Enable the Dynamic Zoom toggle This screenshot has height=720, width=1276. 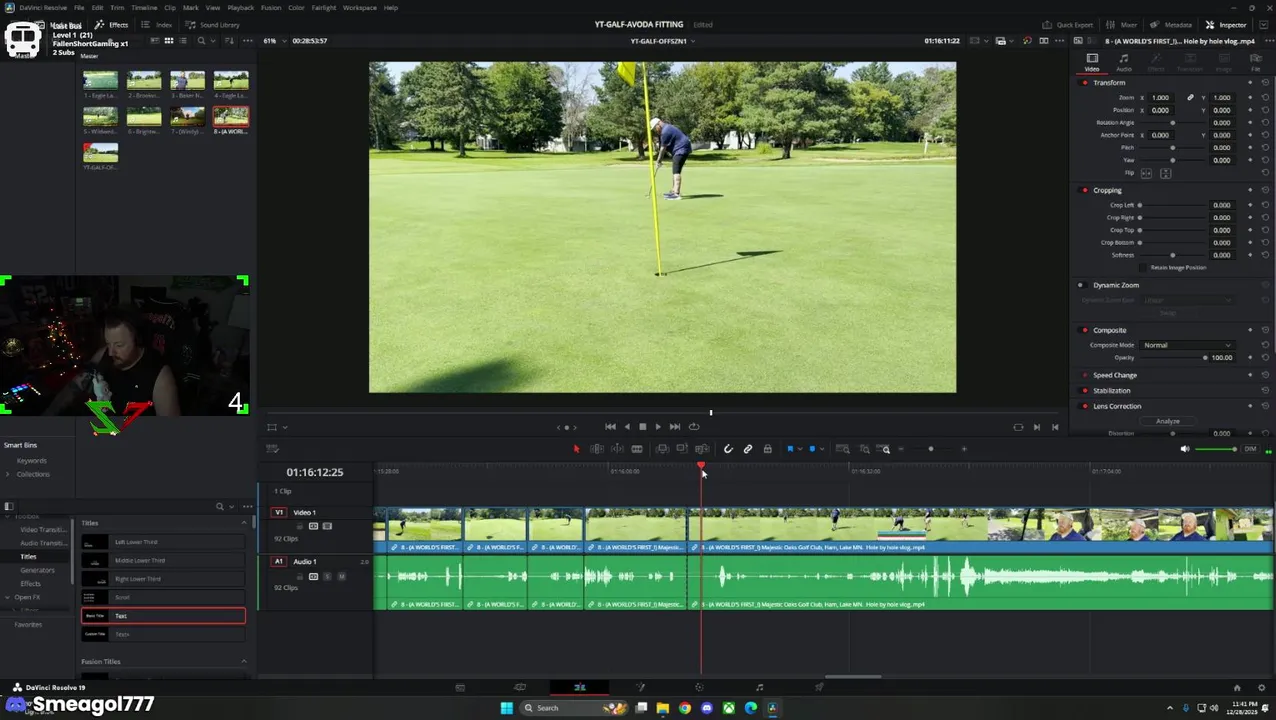1080,285
